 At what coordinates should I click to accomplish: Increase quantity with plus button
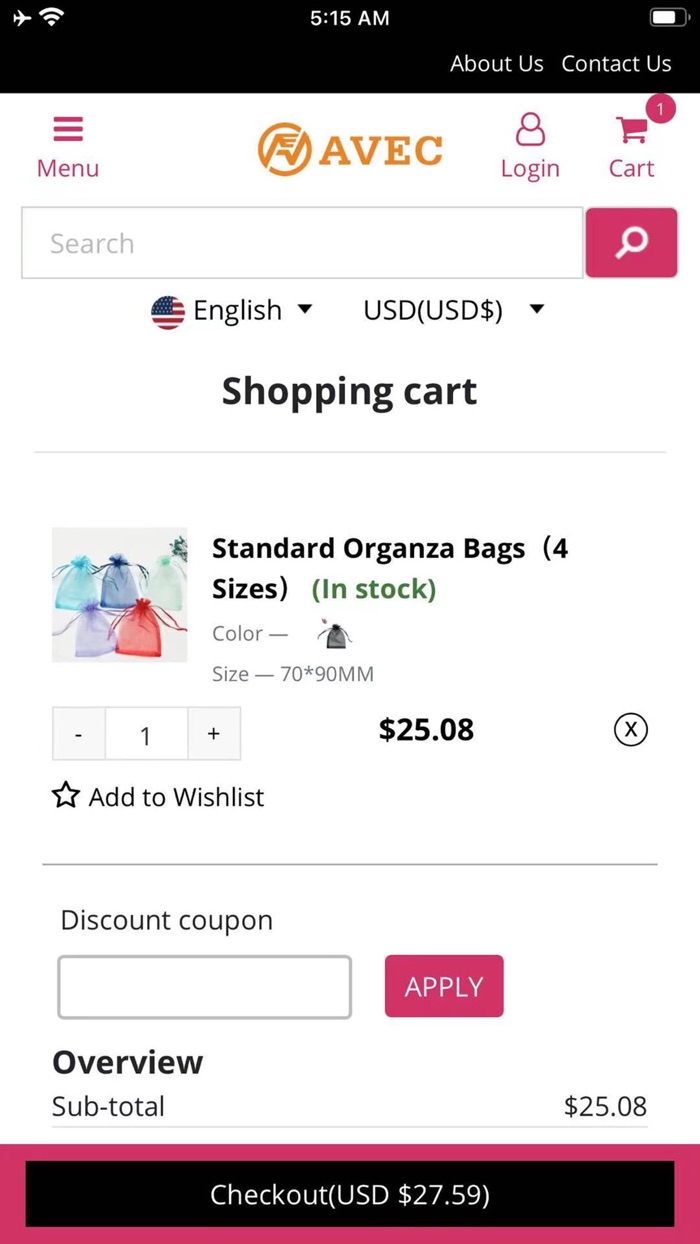point(213,734)
